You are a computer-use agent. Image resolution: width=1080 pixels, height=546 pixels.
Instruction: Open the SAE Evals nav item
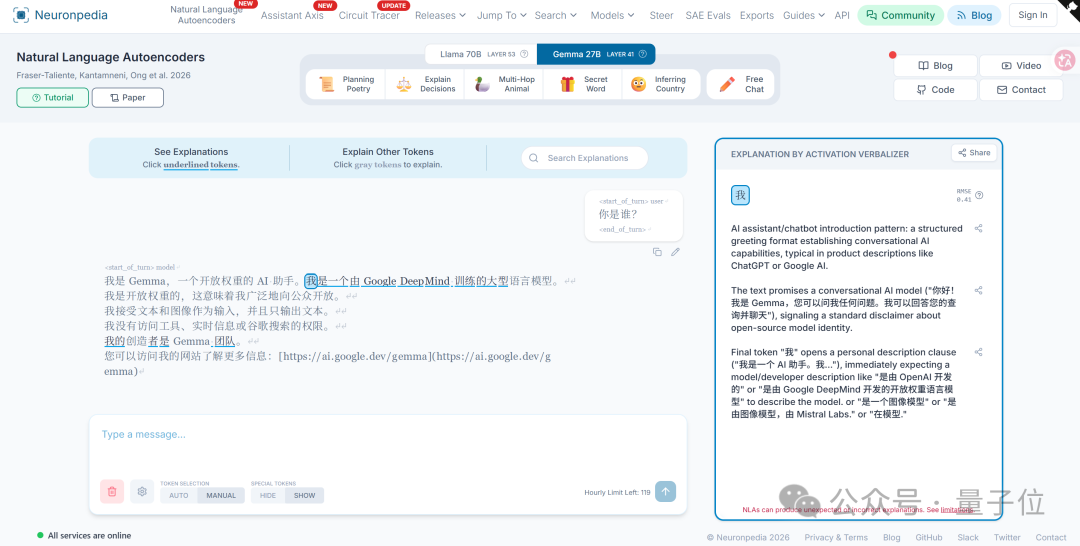click(707, 15)
